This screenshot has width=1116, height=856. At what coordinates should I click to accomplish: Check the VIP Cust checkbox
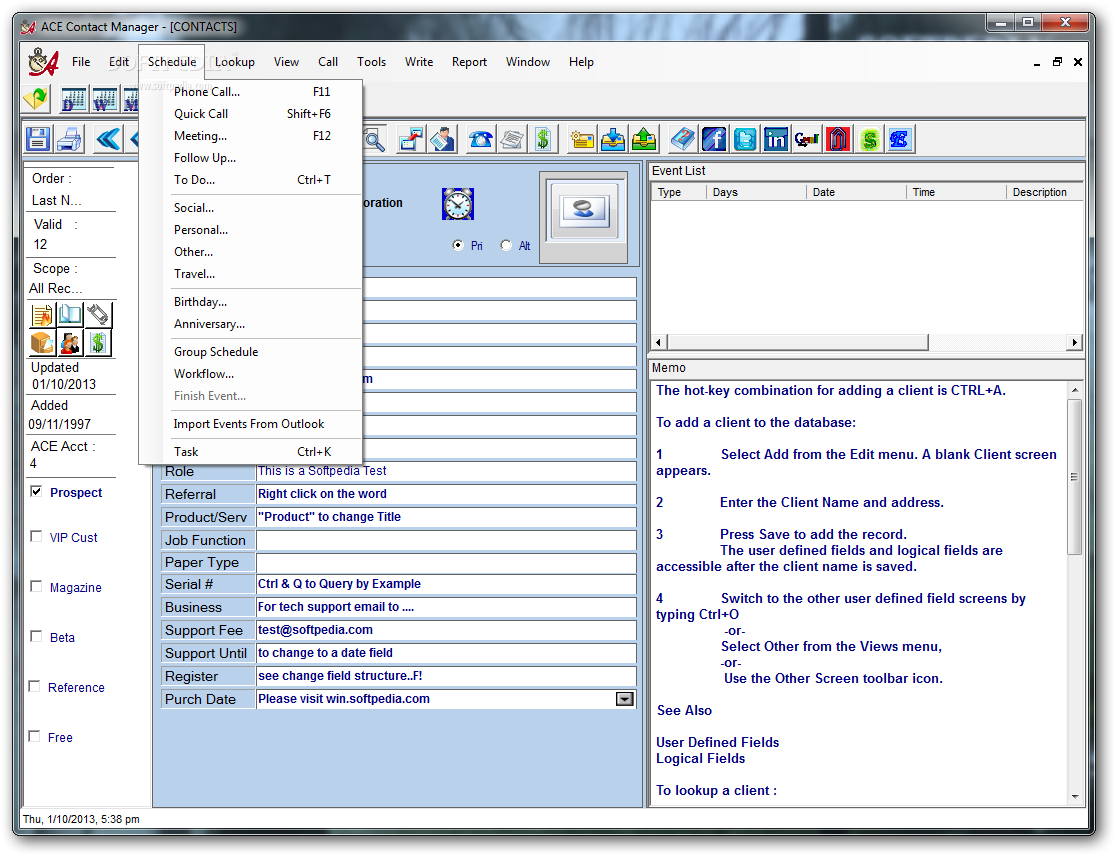point(36,537)
